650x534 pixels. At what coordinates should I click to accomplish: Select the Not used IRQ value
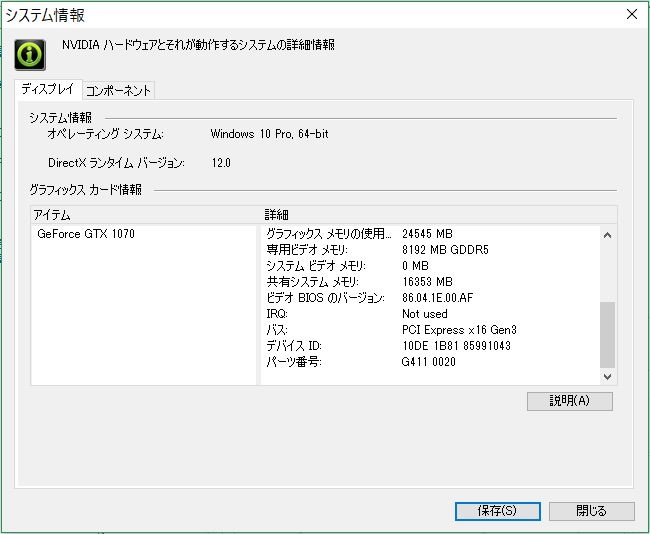[424, 314]
